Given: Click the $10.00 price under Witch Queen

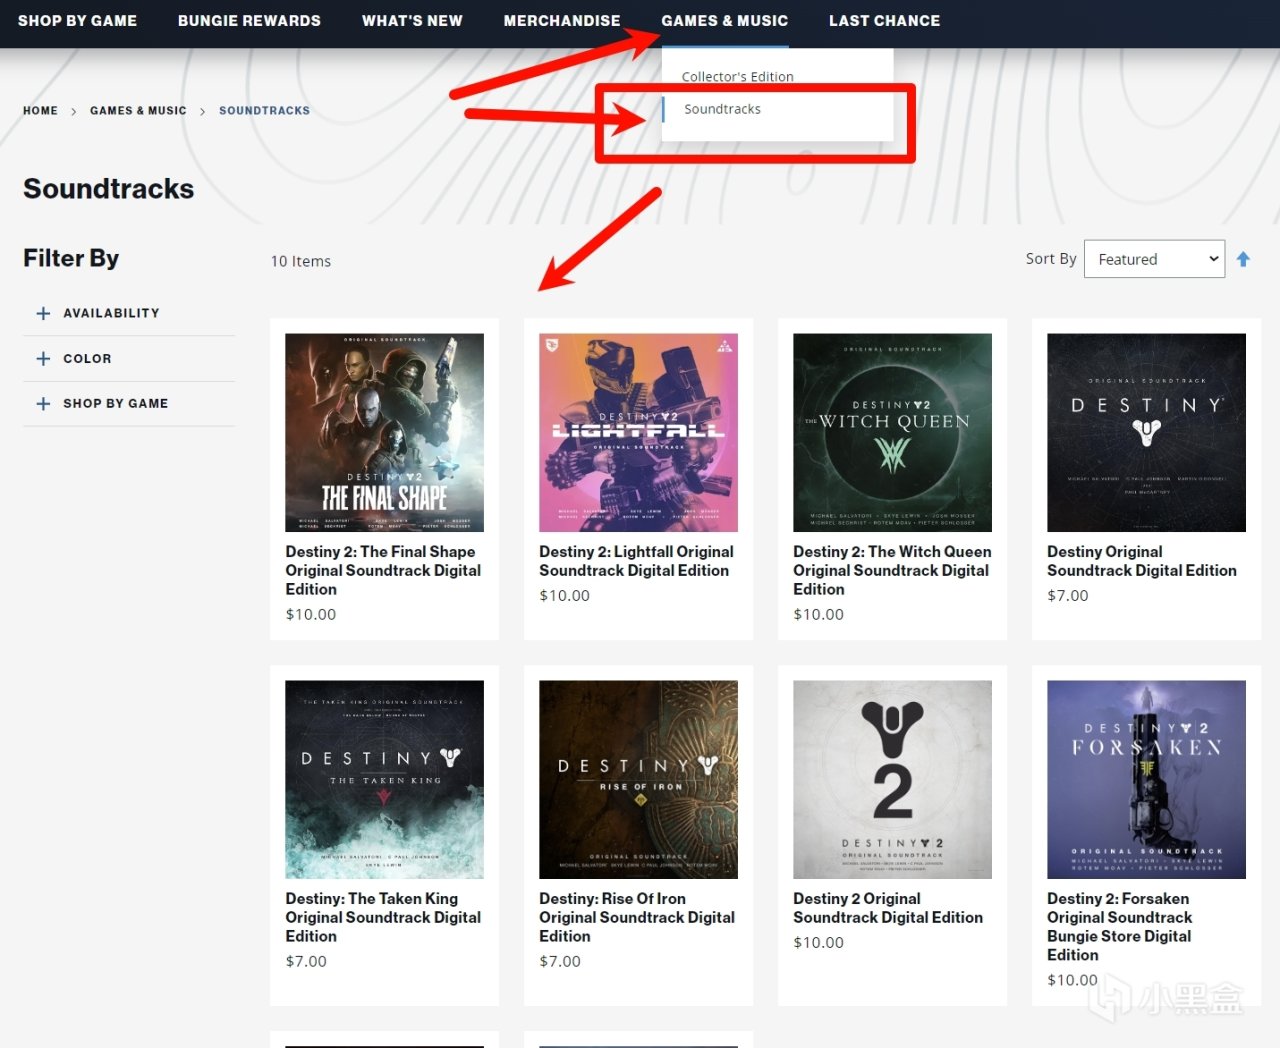Looking at the screenshot, I should (819, 614).
